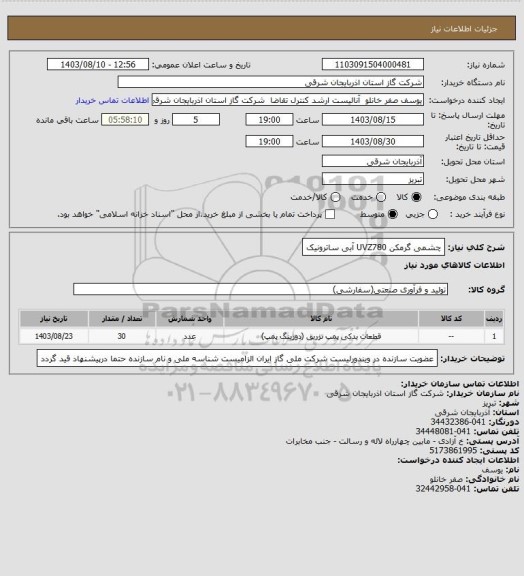Viewport: 524px width, 576px height.
Task: Click the ردیف column header
Action: [x=494, y=318]
